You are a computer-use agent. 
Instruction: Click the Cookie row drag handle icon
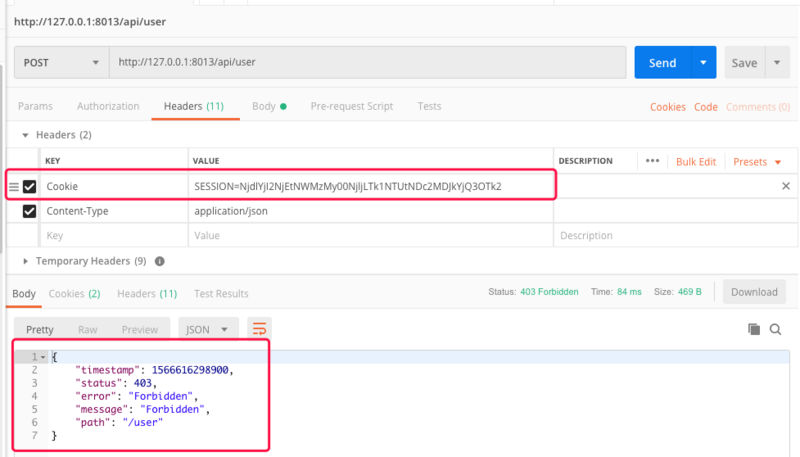[14, 187]
